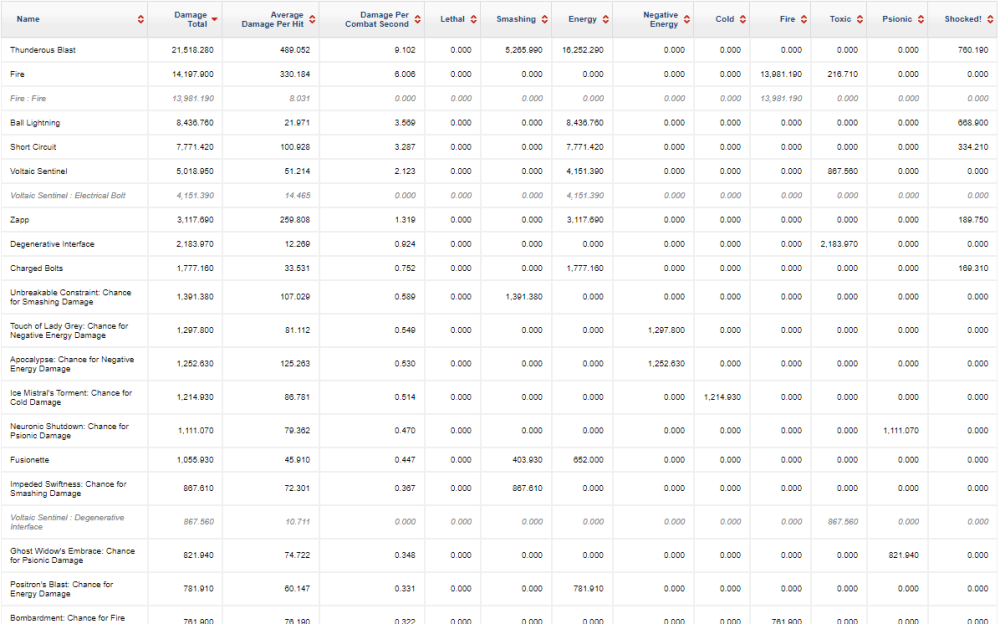Click the sort arrows beside Psionic header
Viewport: 1000px width, 624px height.
coord(920,19)
